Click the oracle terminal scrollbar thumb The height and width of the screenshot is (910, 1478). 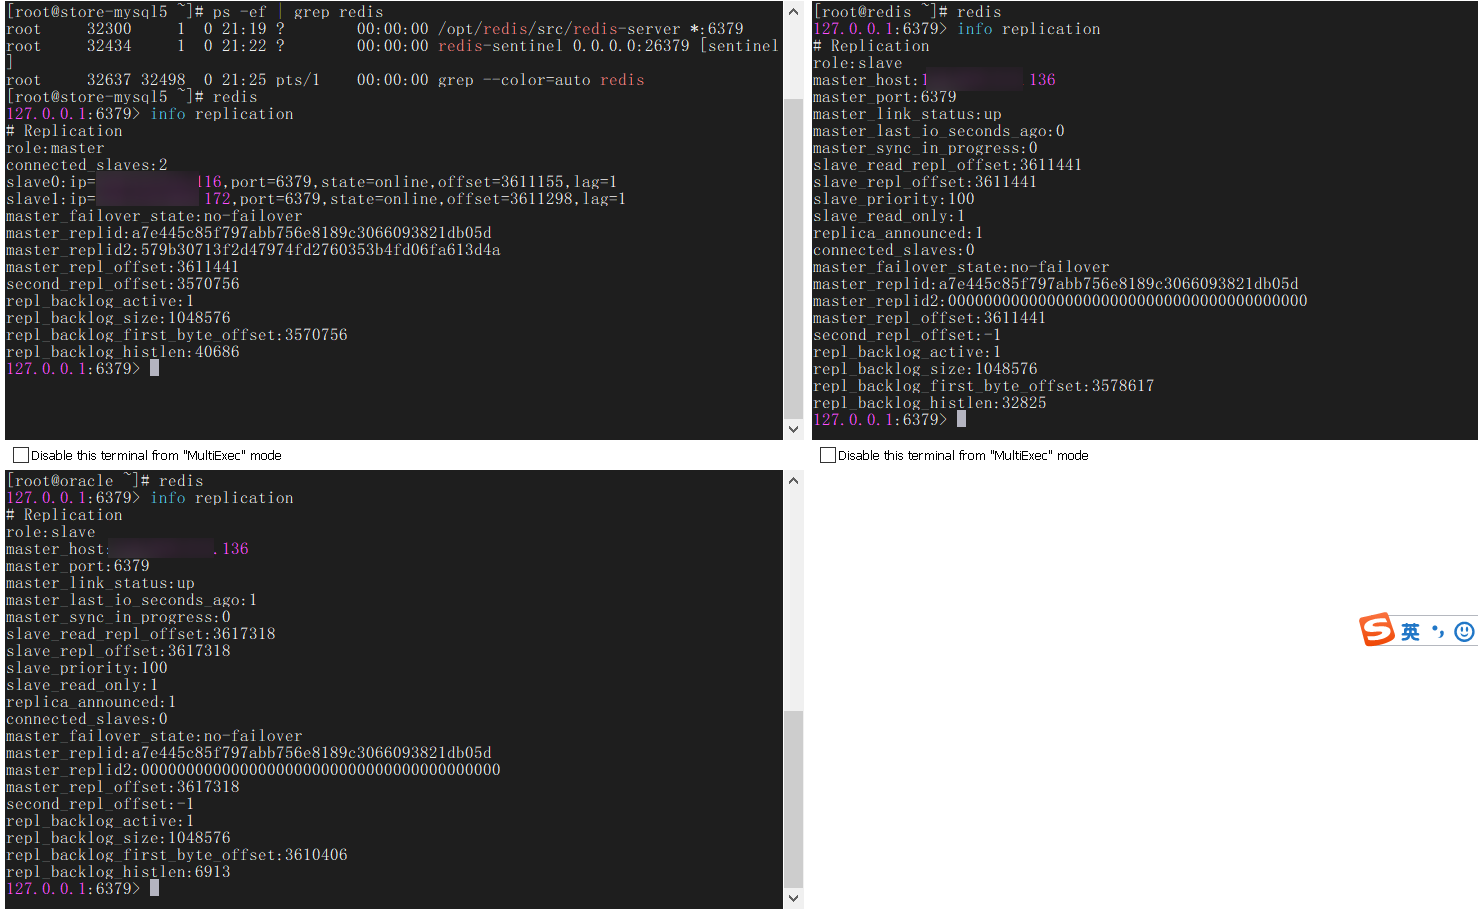coord(794,798)
